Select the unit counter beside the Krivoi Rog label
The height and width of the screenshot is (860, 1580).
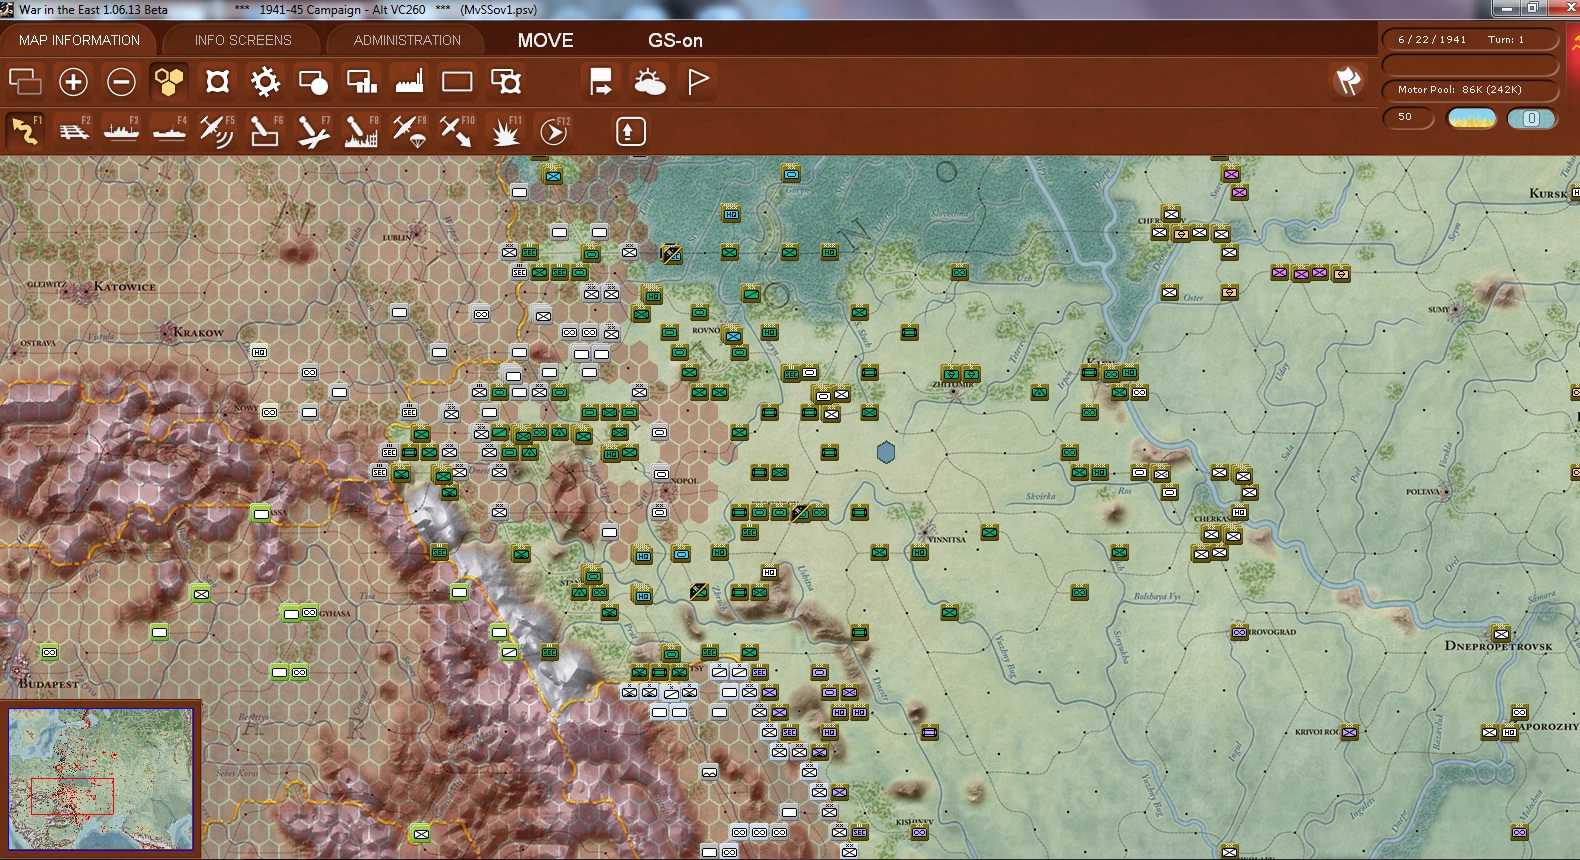[x=1350, y=732]
